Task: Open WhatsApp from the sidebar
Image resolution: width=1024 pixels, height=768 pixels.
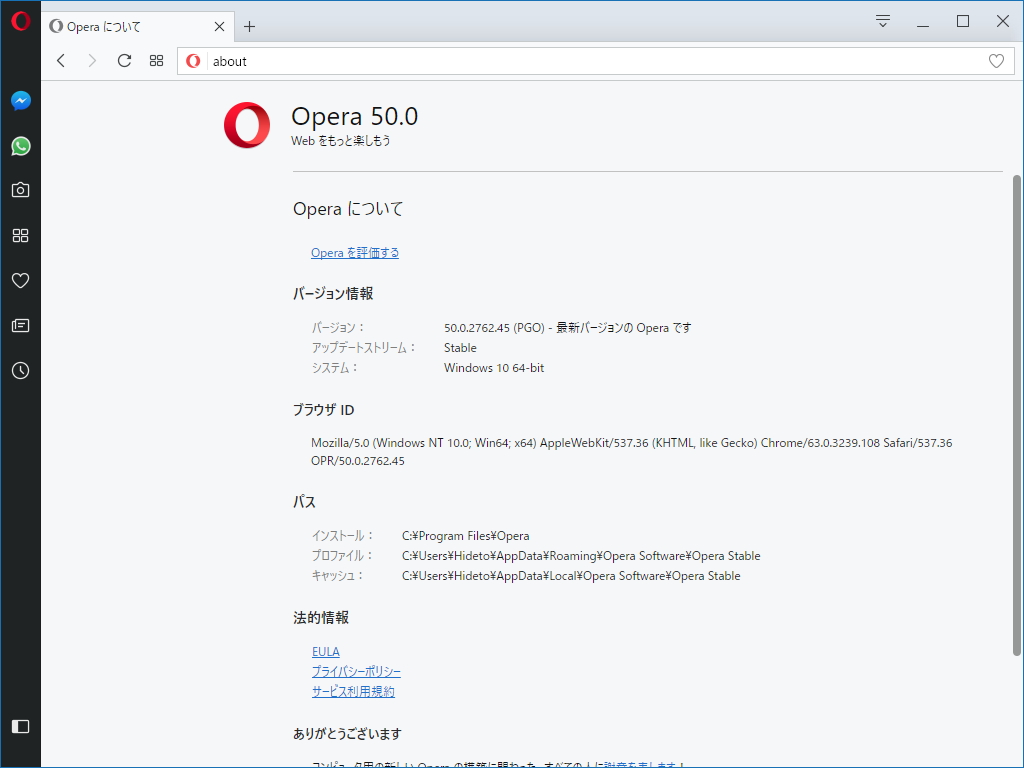Action: (x=20, y=145)
